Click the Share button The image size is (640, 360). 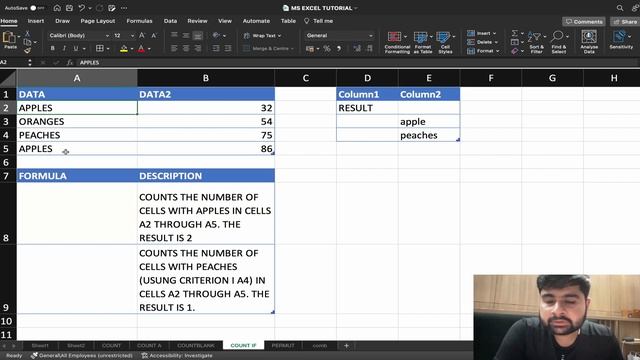[x=625, y=22]
